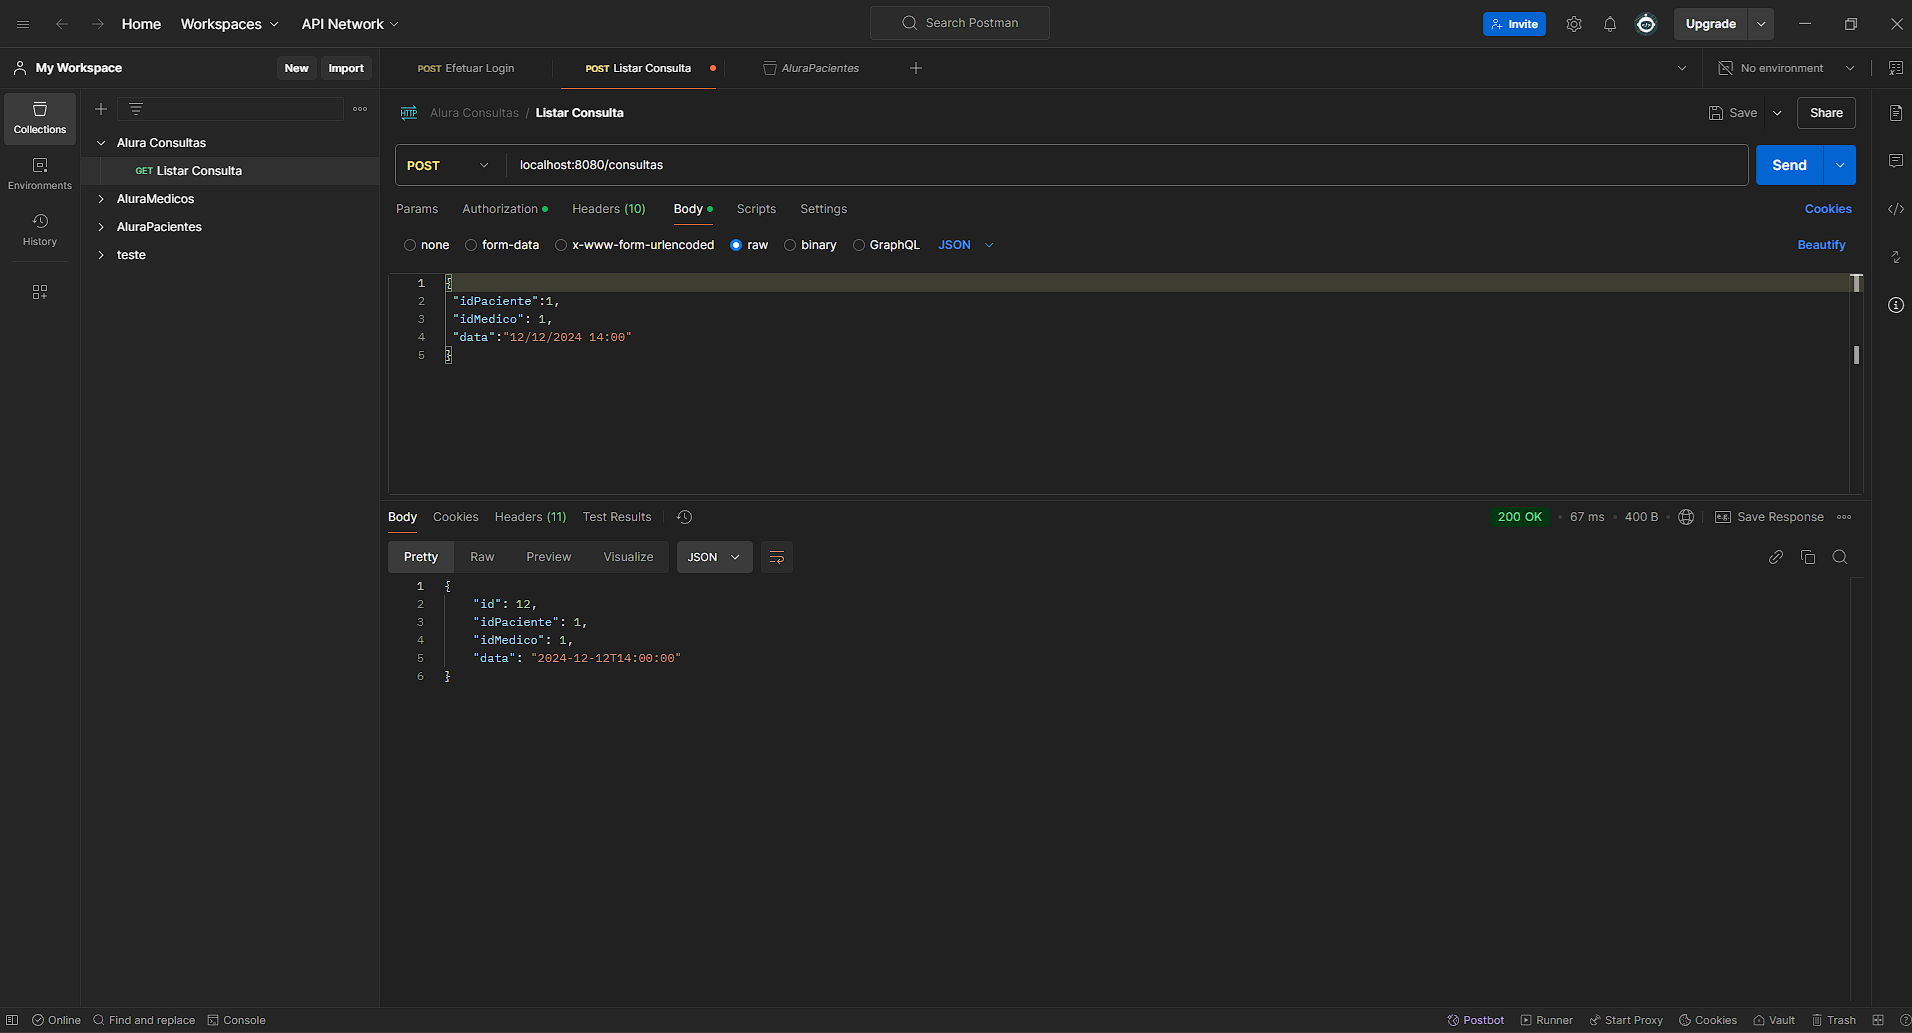Open the History sidebar panel
The image size is (1912, 1033).
pyautogui.click(x=40, y=229)
